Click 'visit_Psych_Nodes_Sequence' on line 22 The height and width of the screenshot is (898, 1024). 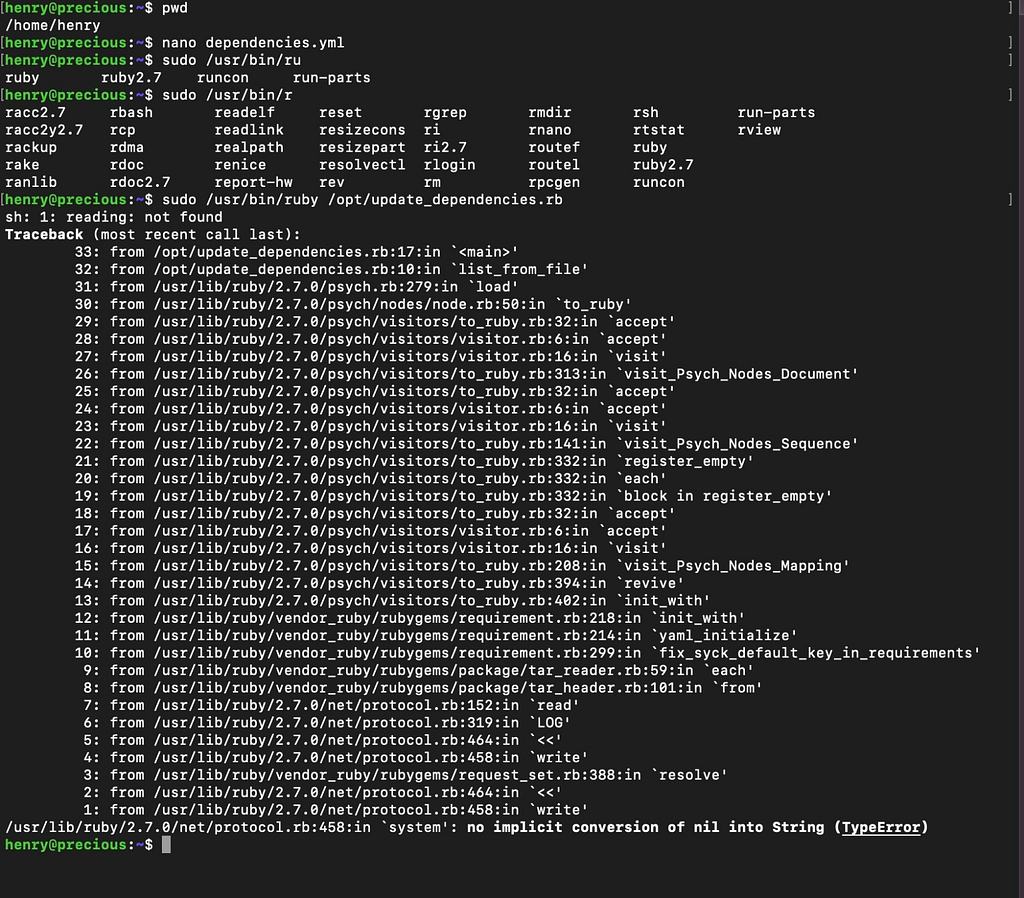point(737,444)
